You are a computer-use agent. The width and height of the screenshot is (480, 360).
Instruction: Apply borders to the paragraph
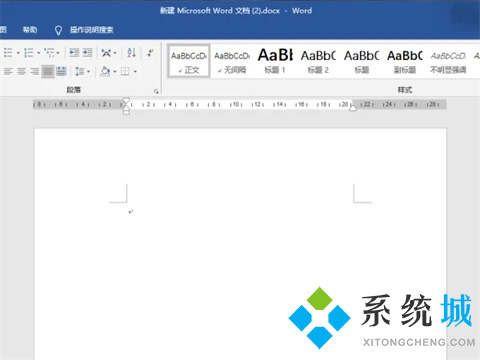click(125, 71)
